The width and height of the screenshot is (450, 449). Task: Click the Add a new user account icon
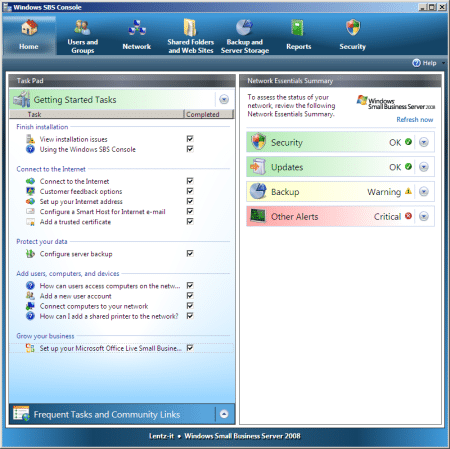[30, 296]
